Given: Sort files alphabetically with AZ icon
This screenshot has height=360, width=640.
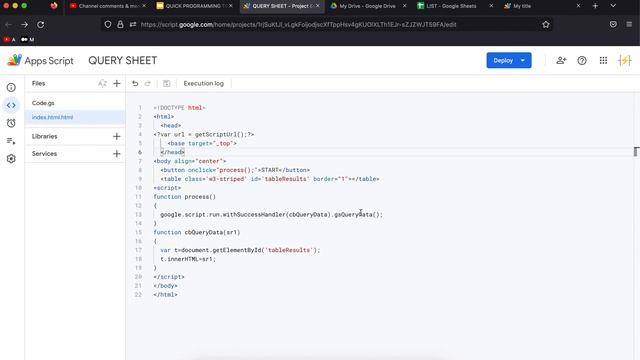Looking at the screenshot, I should [102, 84].
